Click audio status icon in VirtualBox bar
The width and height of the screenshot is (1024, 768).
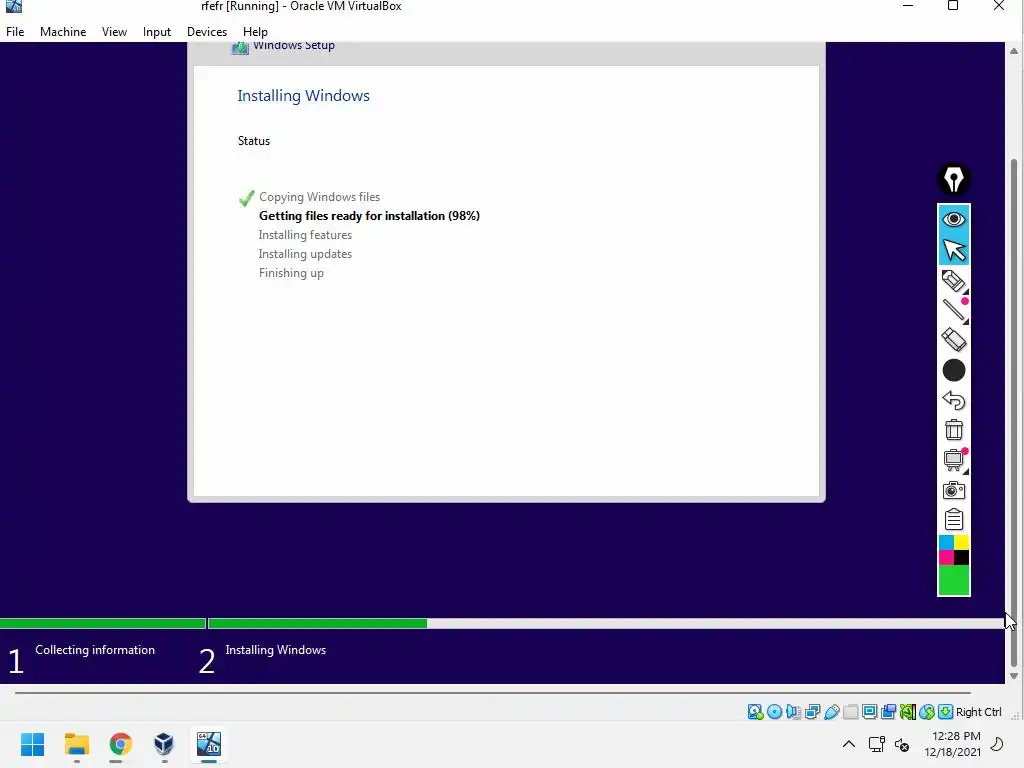(x=793, y=712)
